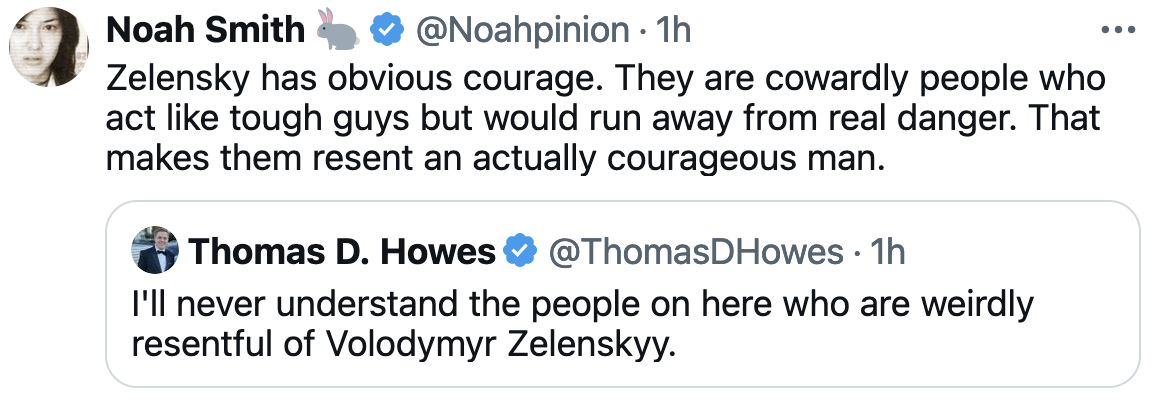1164x406 pixels.
Task: Open Noah Smith's profile picture
Action: pos(50,47)
